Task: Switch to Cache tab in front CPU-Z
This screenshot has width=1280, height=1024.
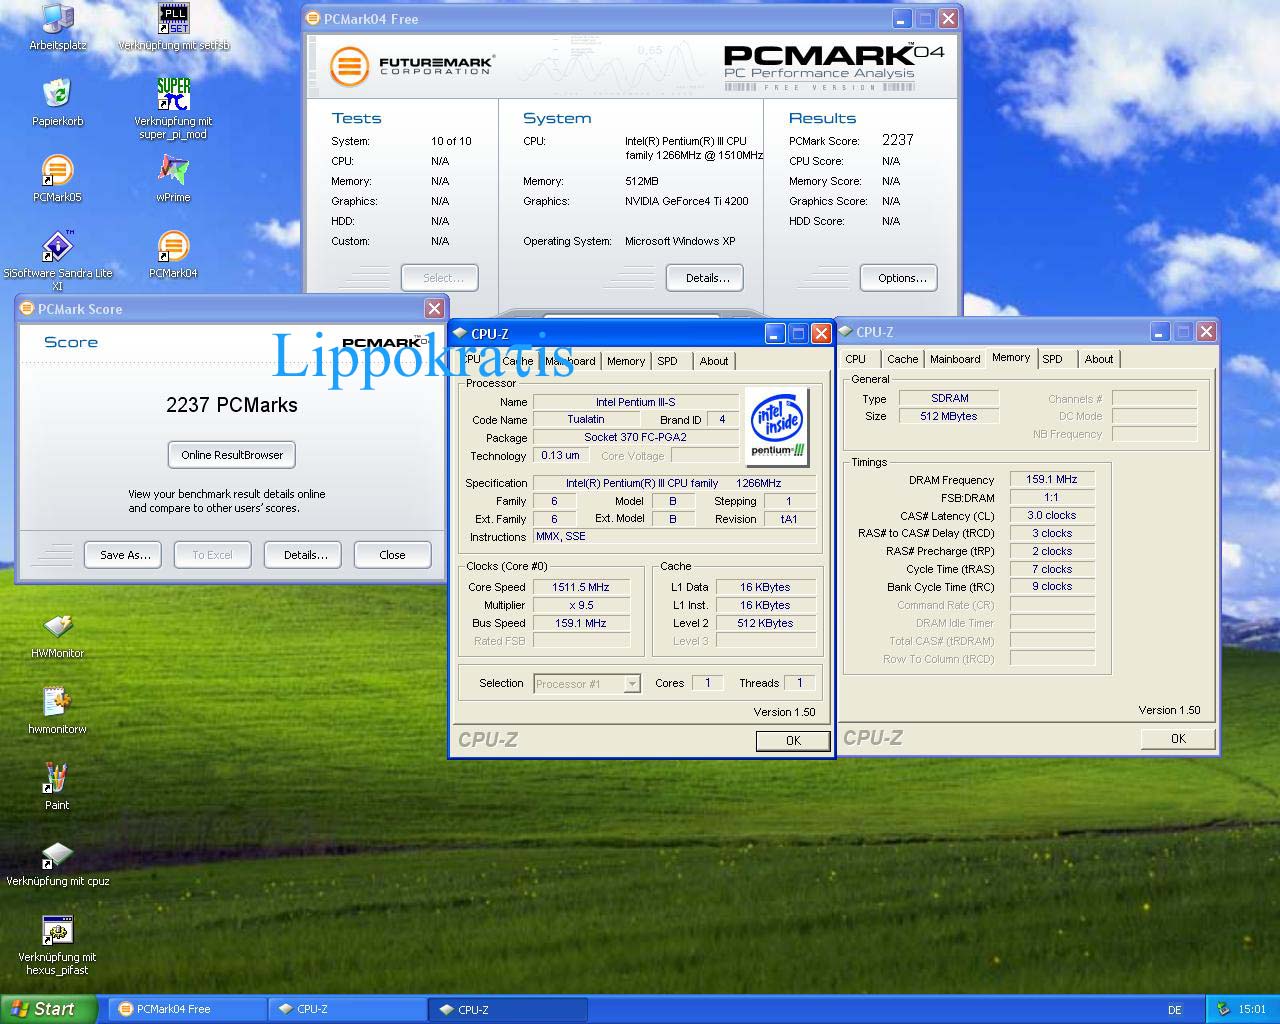Action: (x=518, y=361)
